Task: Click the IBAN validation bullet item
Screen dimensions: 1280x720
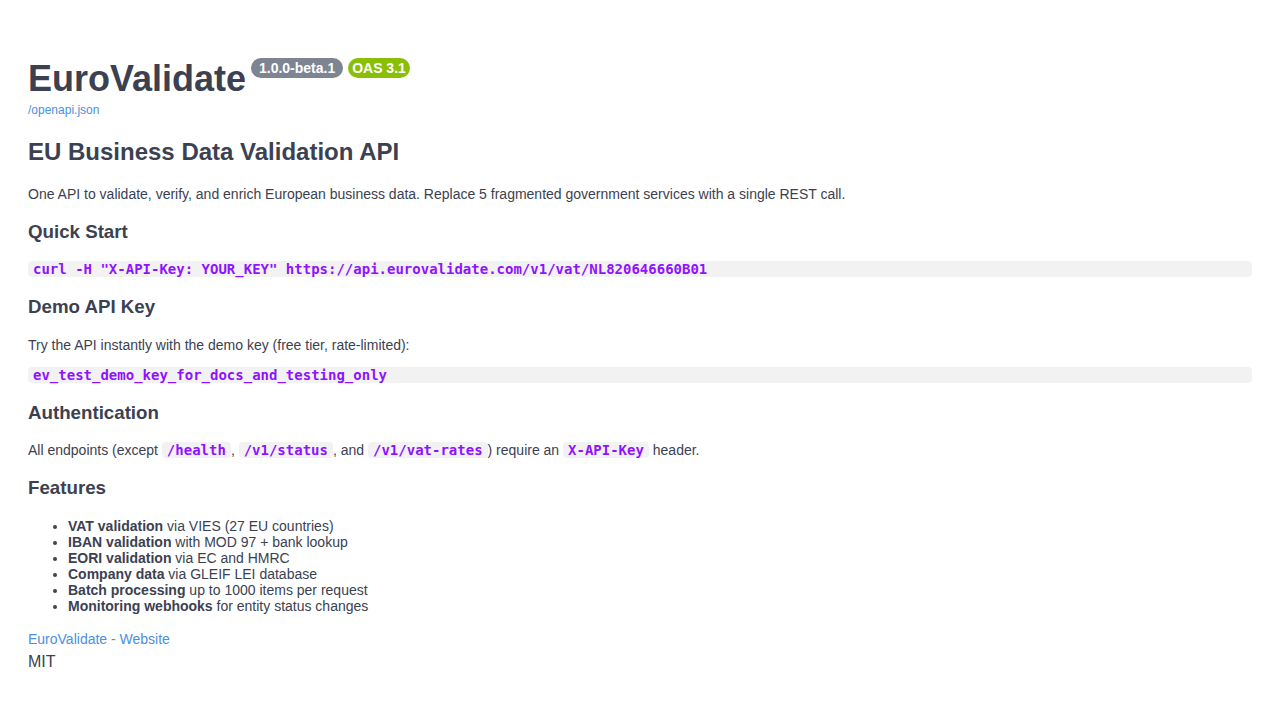Action: [208, 542]
